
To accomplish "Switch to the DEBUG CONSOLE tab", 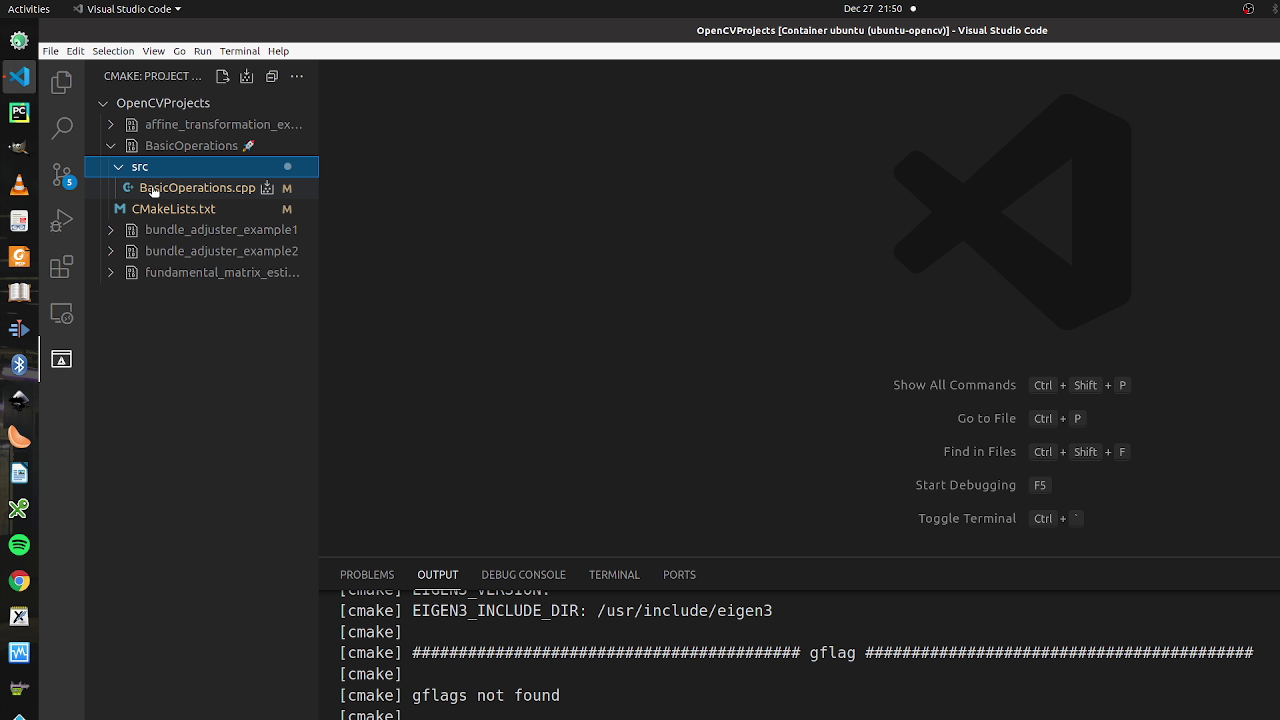I will pos(523,575).
